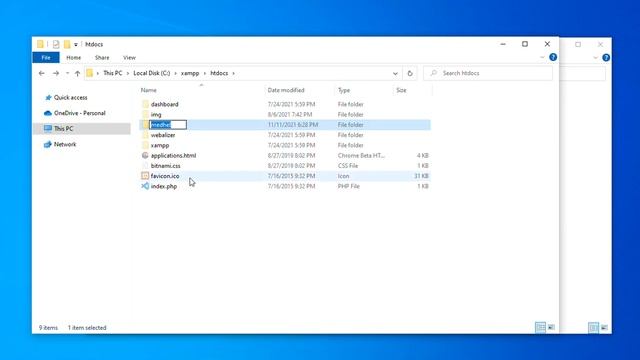Viewport: 640px width, 360px height.
Task: Select the img folder
Action: tap(156, 115)
